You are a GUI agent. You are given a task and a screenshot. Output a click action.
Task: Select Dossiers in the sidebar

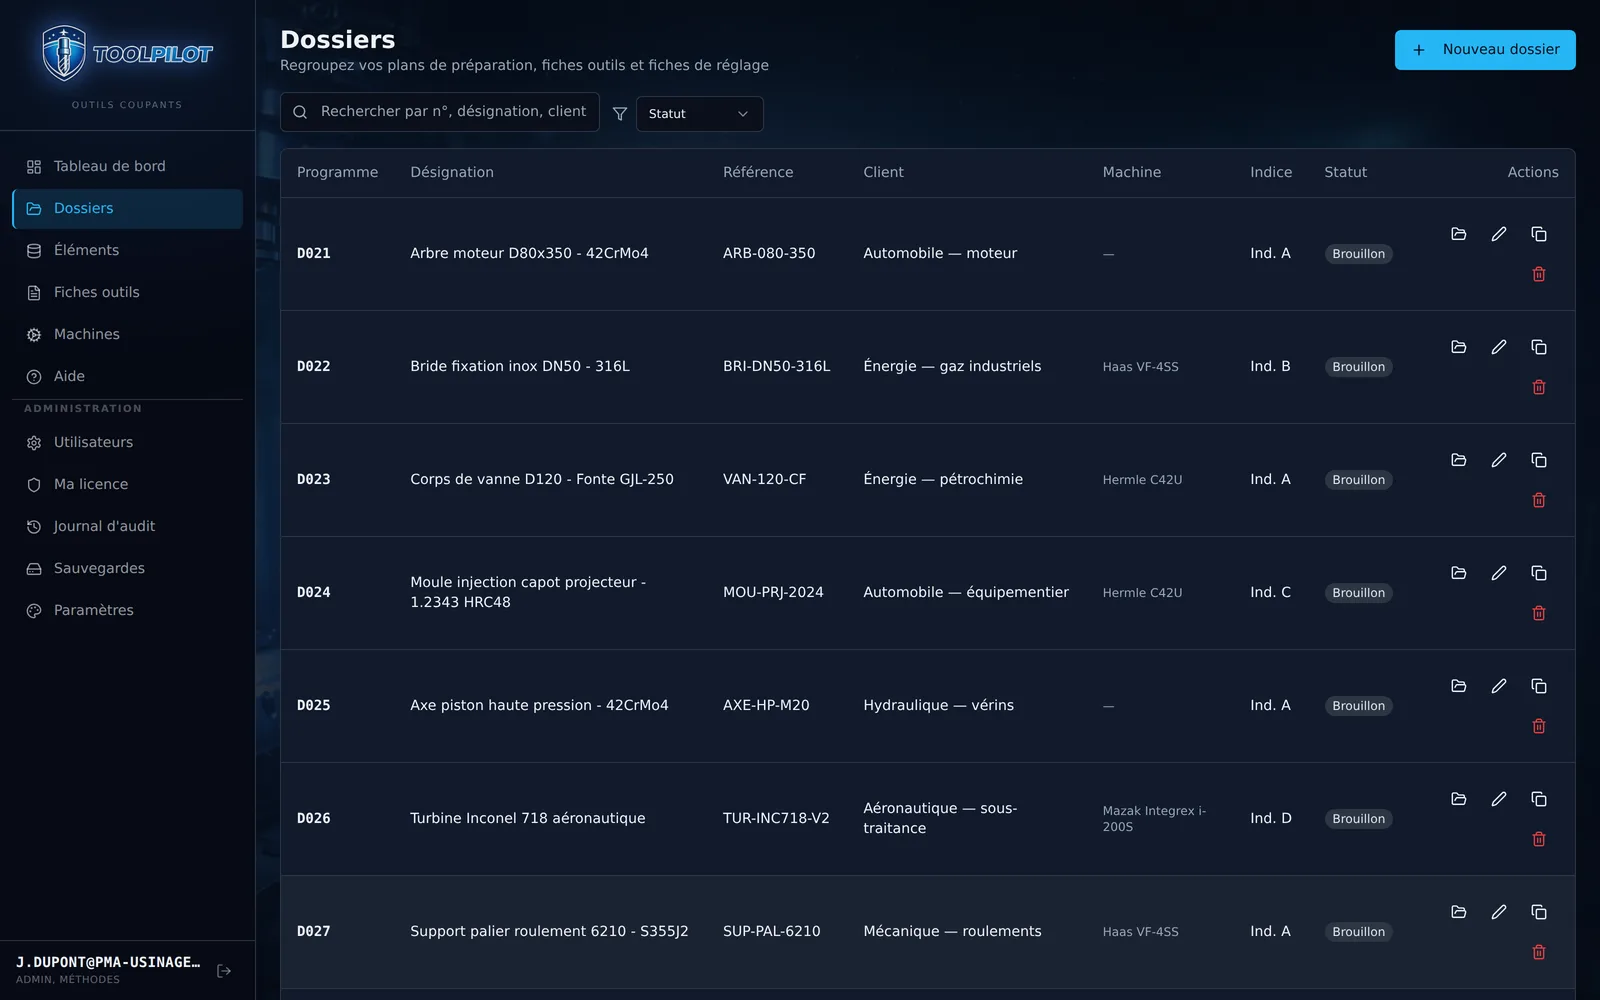pyautogui.click(x=127, y=209)
